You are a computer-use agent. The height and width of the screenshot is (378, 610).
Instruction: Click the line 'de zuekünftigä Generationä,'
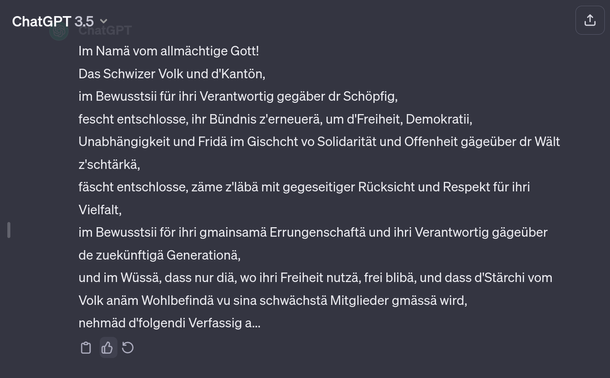point(160,255)
